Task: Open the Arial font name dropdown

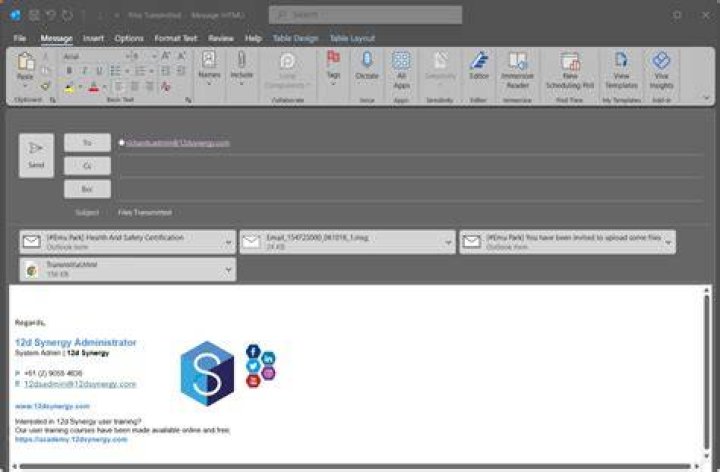Action: coord(127,56)
